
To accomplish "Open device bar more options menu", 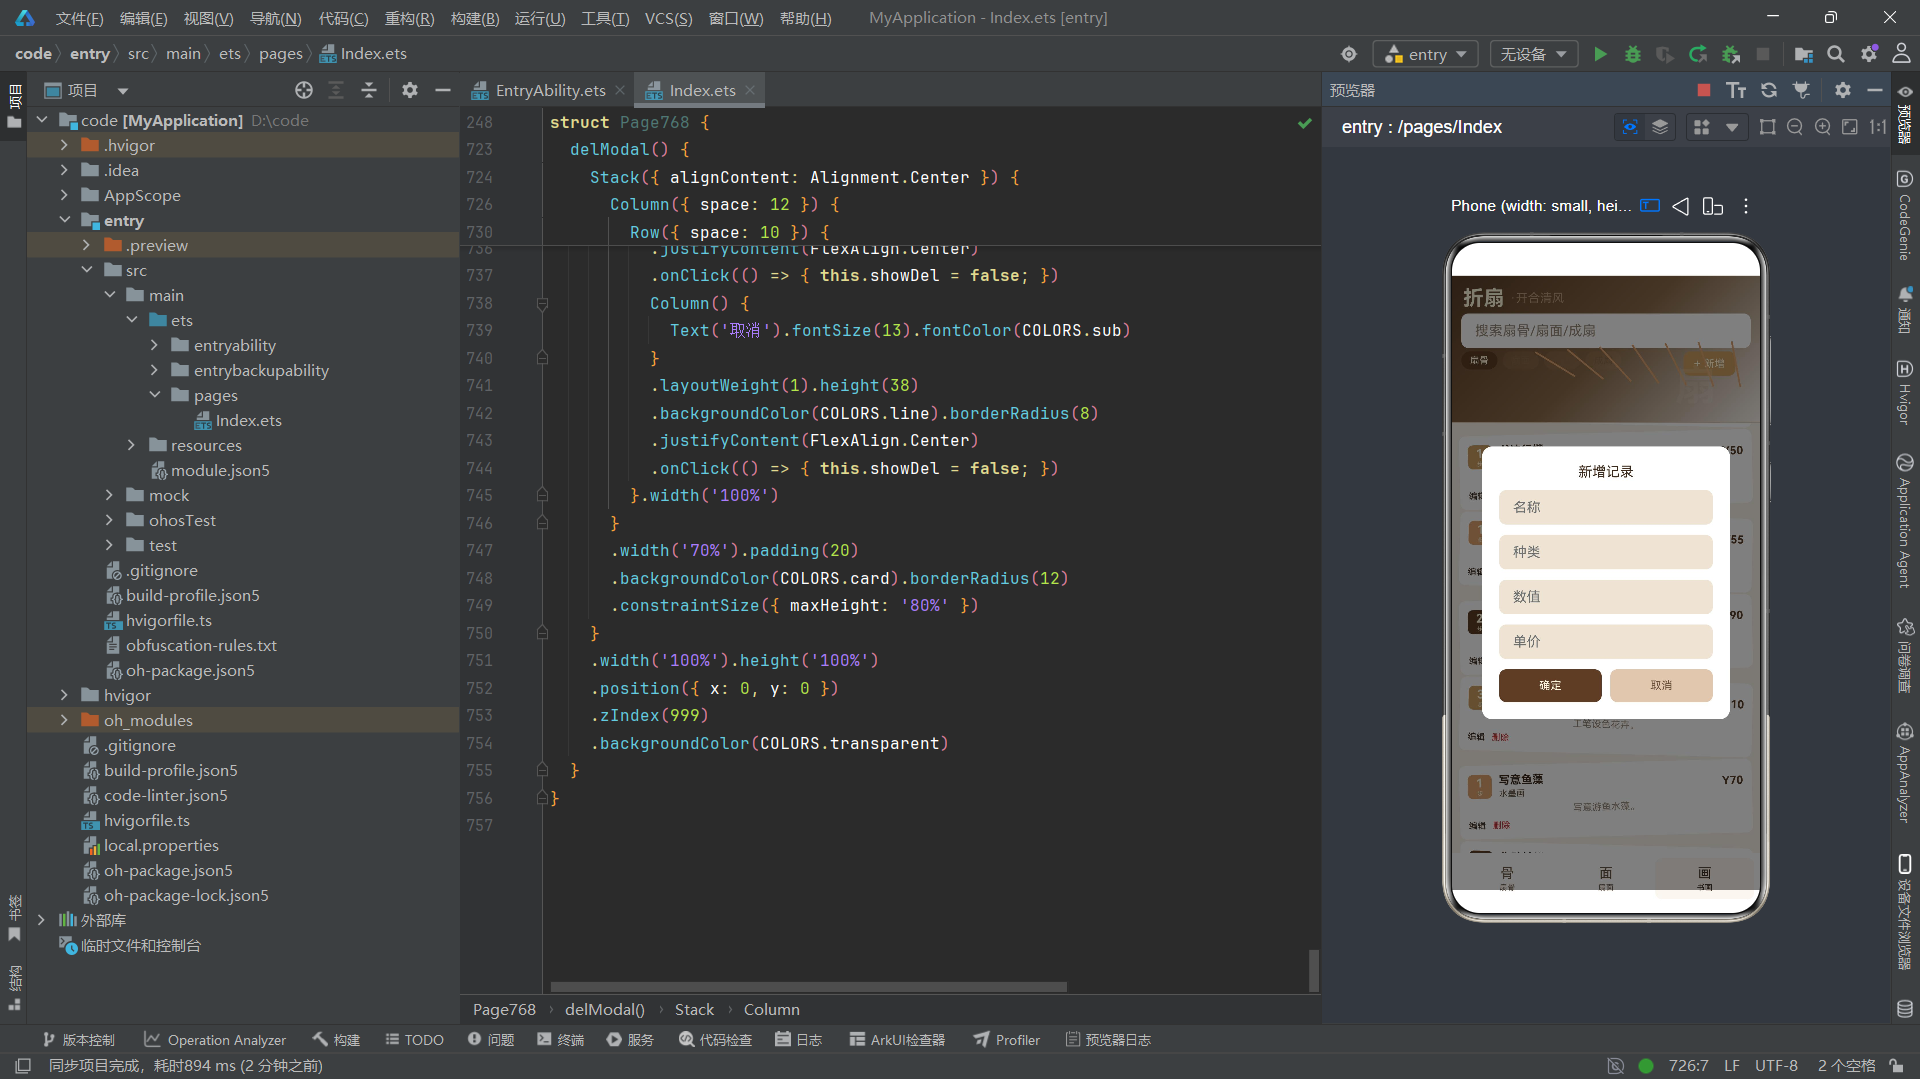I will point(1746,206).
